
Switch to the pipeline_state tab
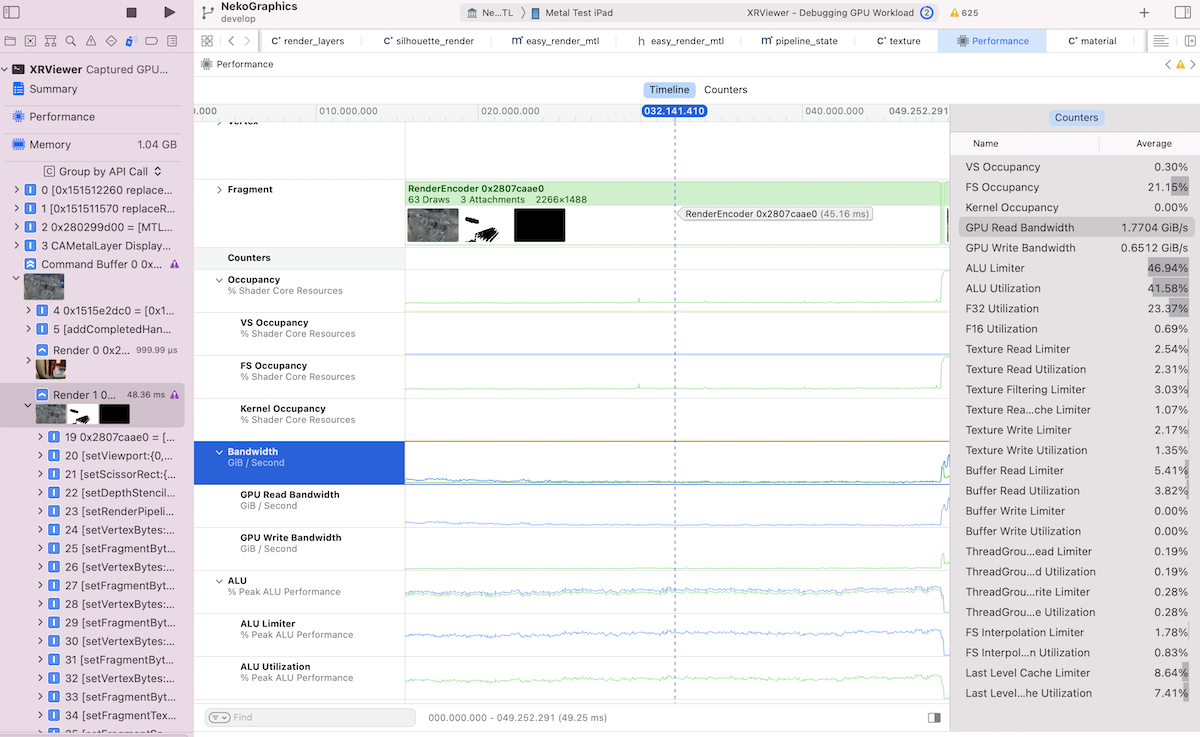798,41
